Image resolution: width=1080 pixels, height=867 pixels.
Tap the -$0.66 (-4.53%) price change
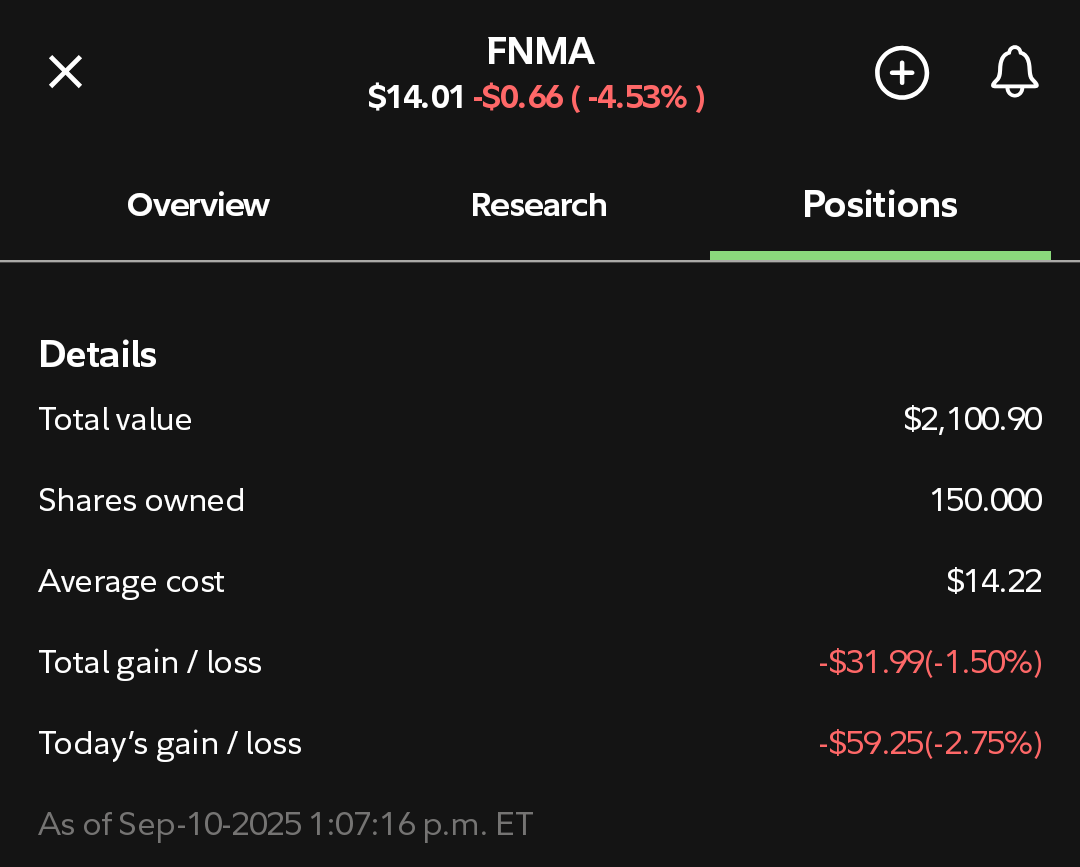589,96
